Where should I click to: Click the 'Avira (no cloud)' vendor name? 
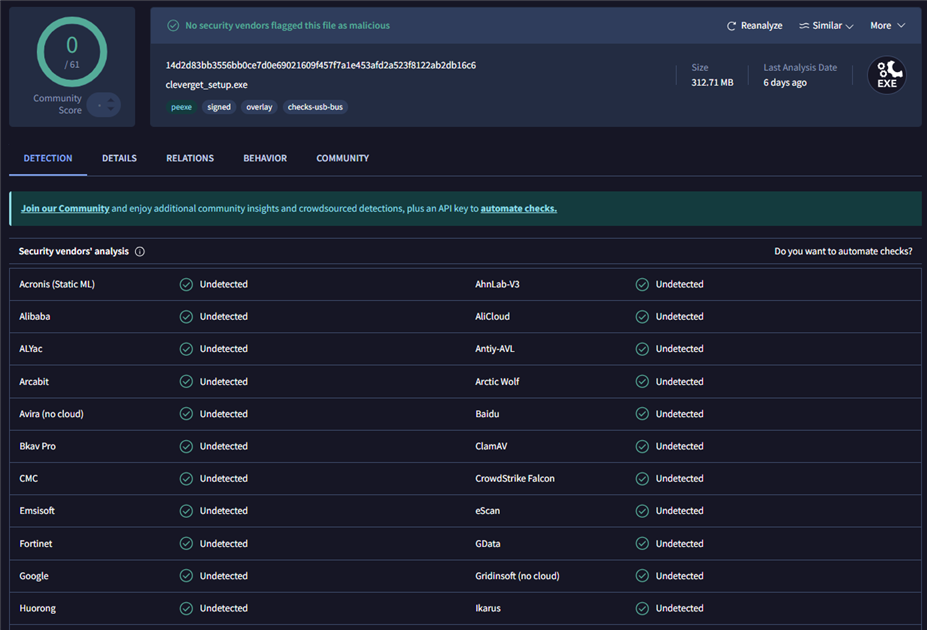[51, 414]
